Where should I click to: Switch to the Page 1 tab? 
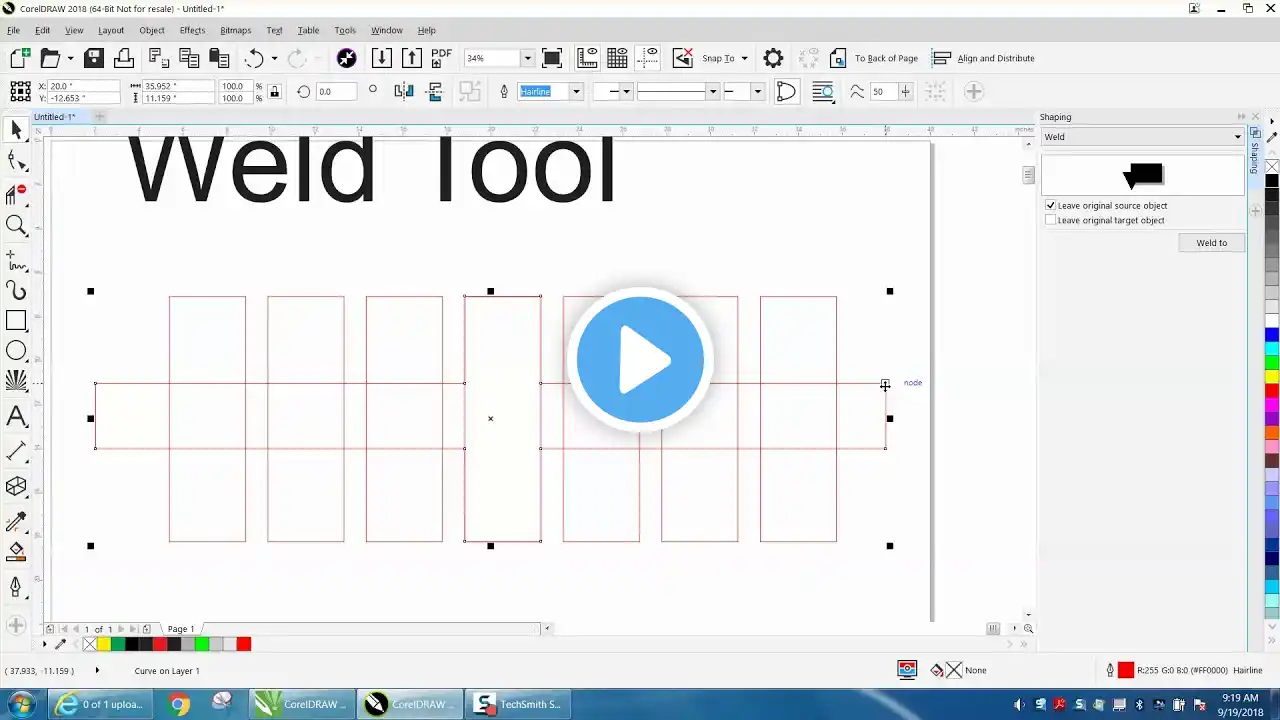181,629
